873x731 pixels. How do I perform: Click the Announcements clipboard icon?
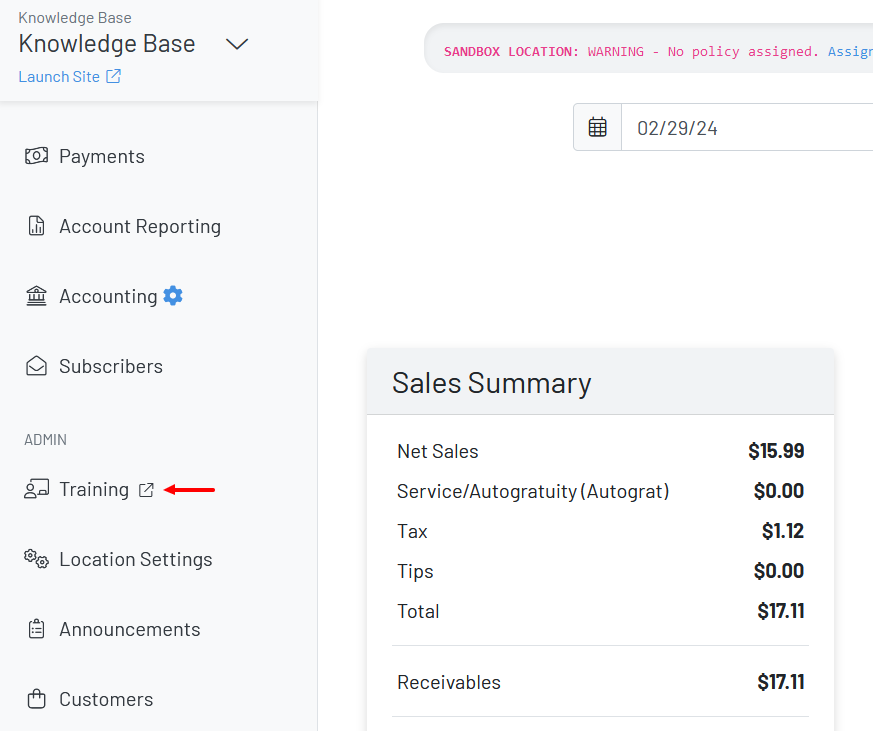tap(36, 629)
